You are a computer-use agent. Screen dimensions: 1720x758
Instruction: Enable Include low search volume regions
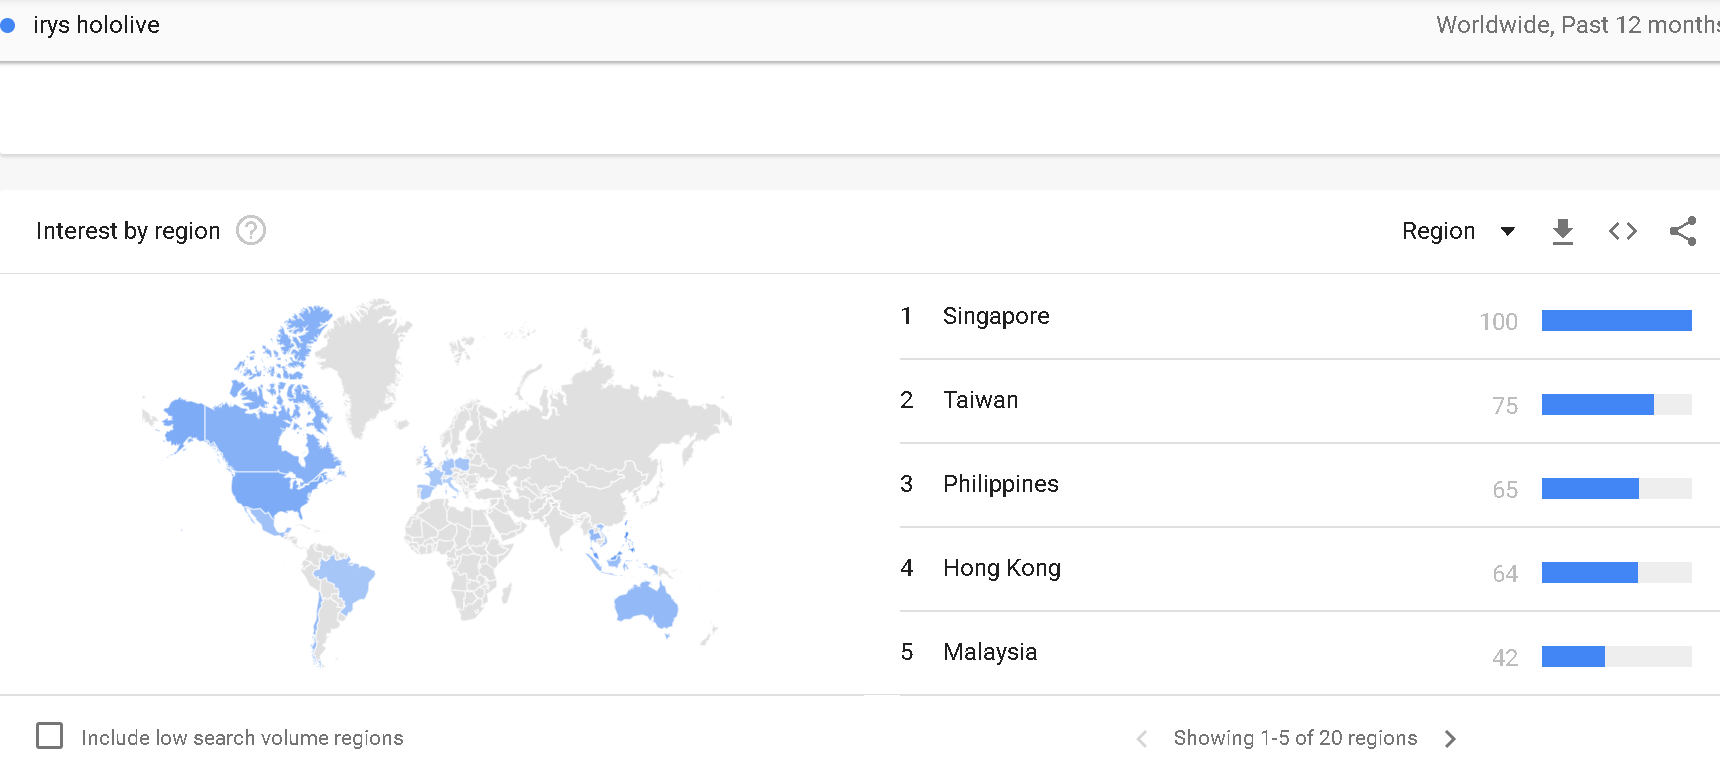[x=50, y=737]
